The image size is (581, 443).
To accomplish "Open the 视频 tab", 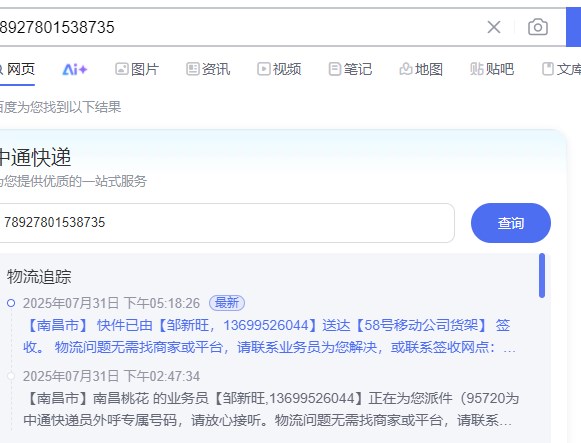I will point(279,69).
